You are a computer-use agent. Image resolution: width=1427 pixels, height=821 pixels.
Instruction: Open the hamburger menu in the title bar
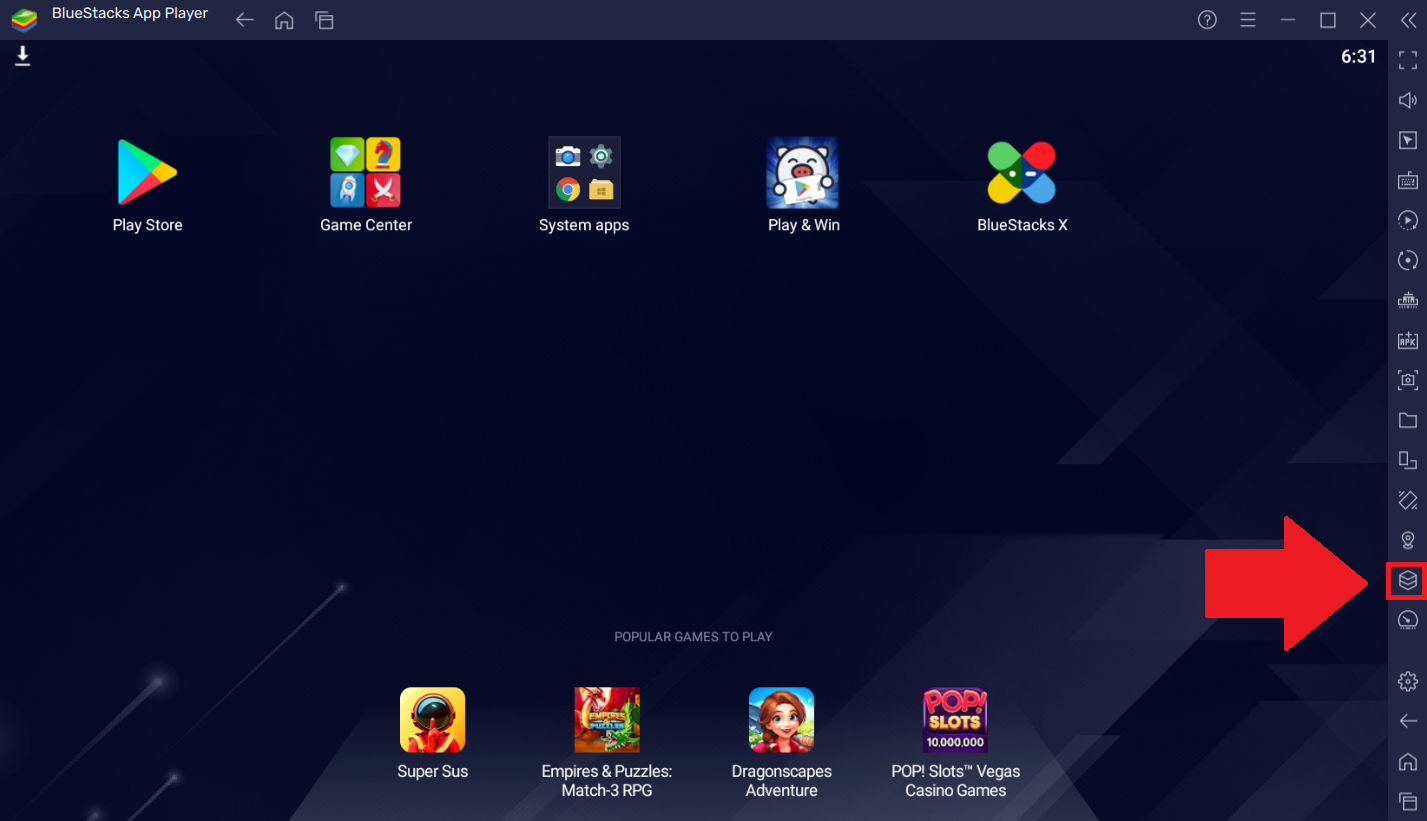tap(1247, 20)
